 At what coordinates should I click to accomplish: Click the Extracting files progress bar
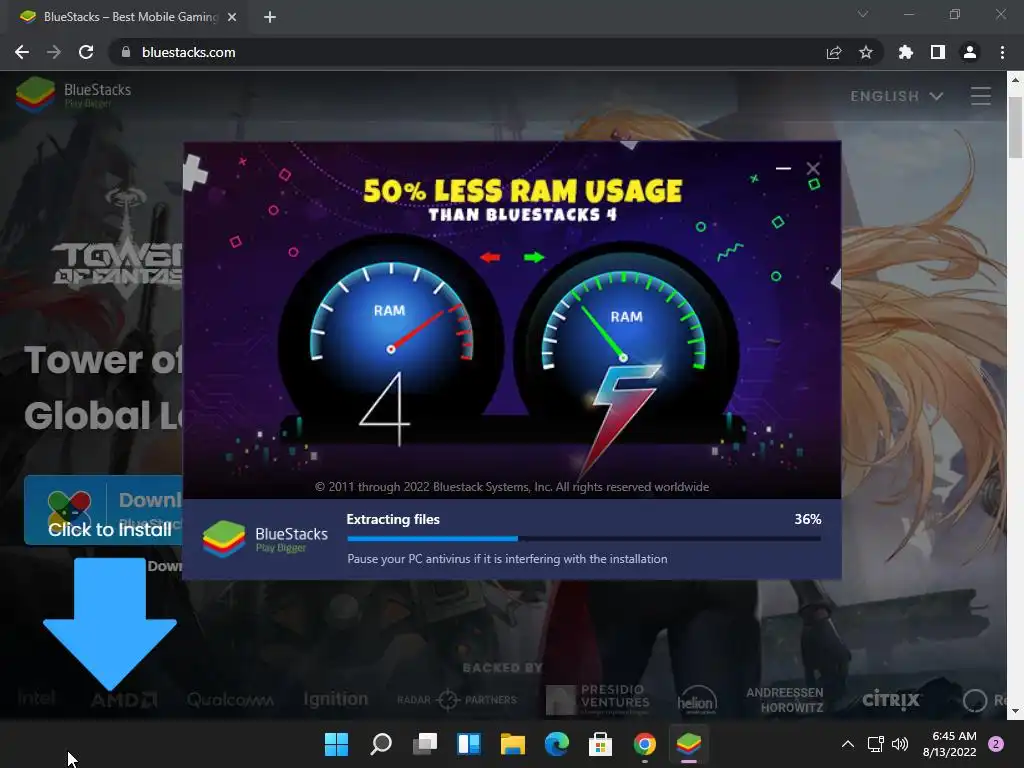(x=584, y=539)
